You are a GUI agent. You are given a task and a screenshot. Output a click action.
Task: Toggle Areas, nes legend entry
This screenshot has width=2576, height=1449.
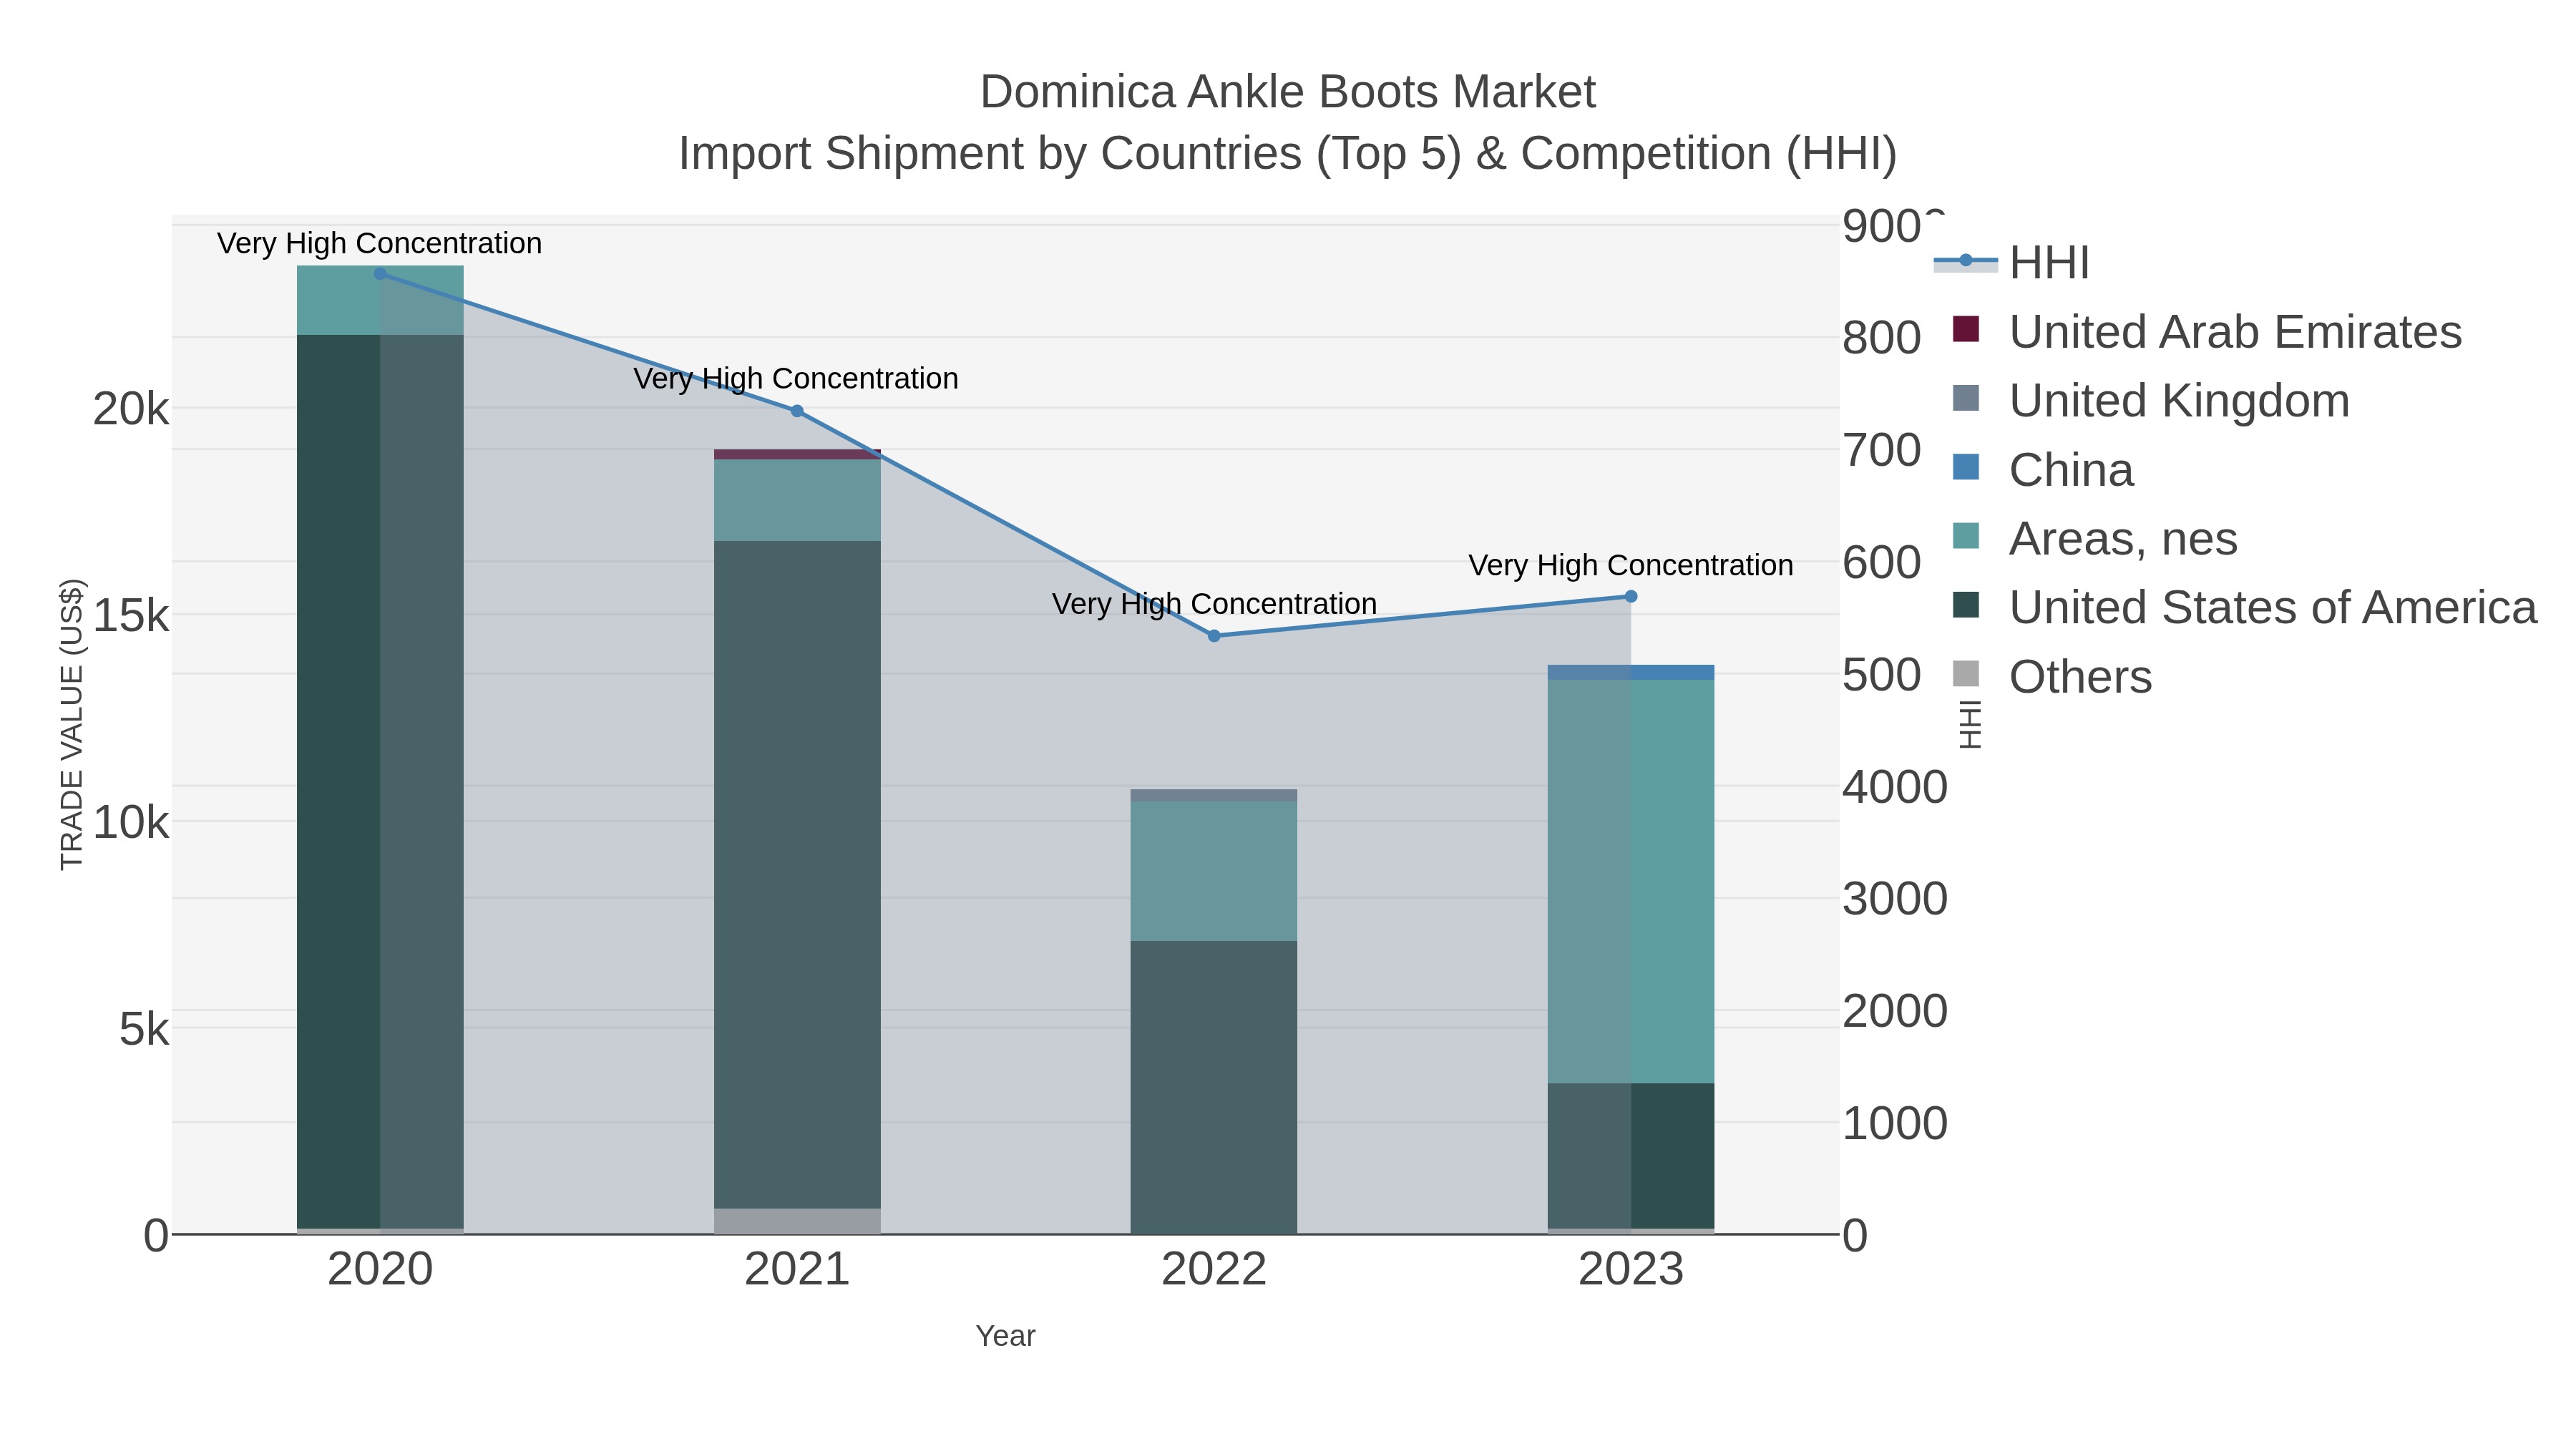pyautogui.click(x=2095, y=539)
